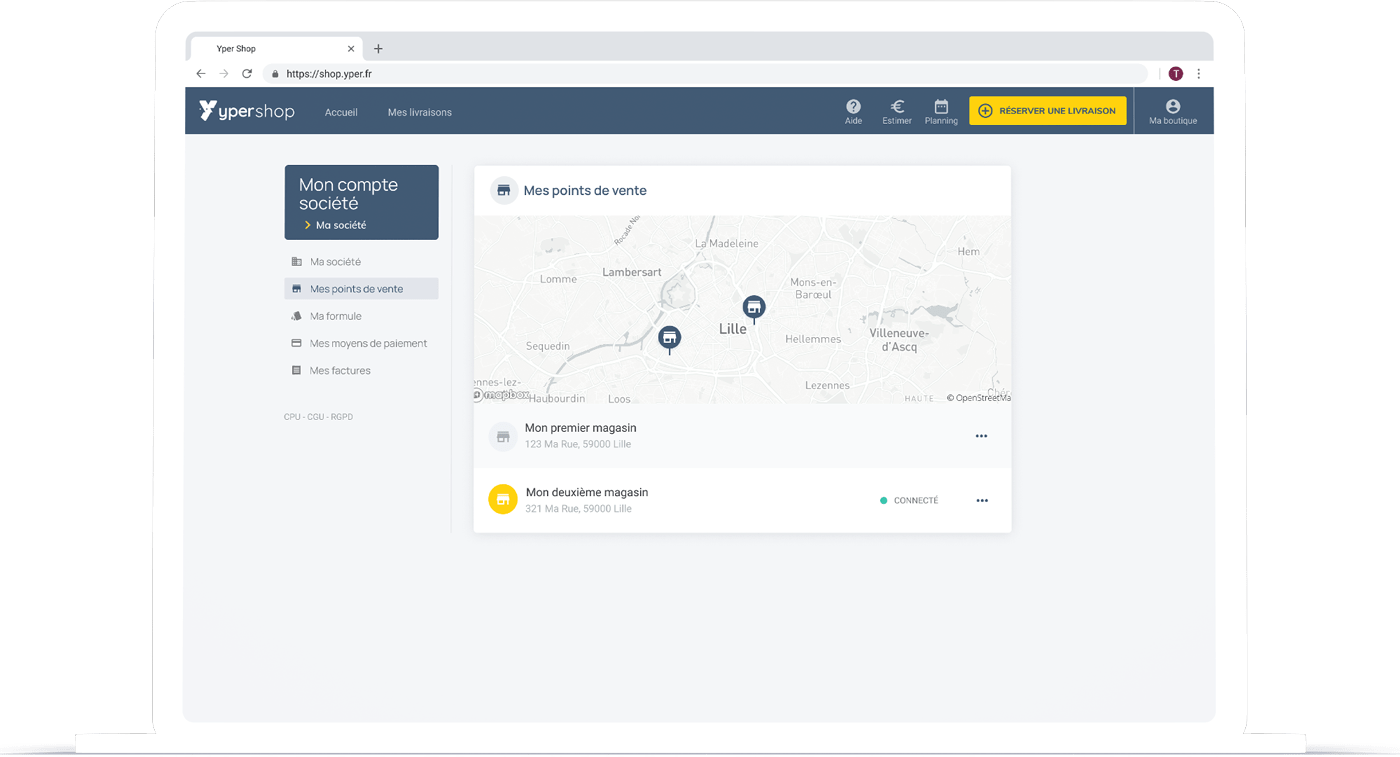Open options for Mon deuxième magasin
Image resolution: width=1400 pixels, height=757 pixels.
(981, 500)
